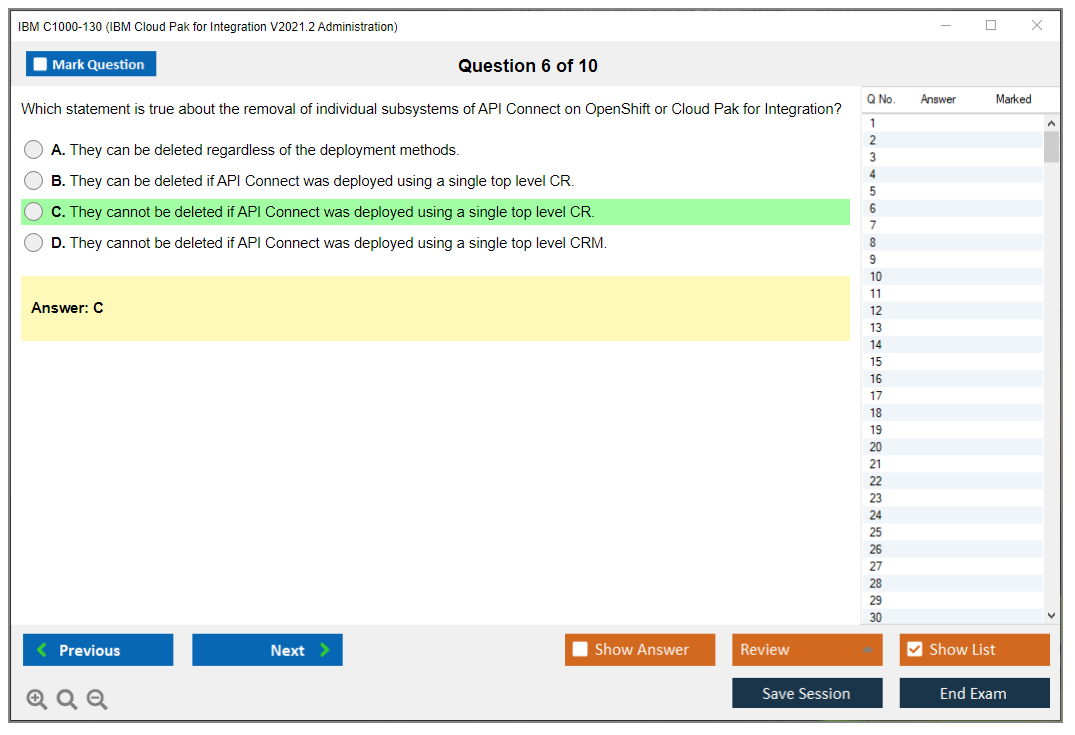This screenshot has height=735, width=1075.
Task: Maximize the exam window
Action: pos(990,26)
